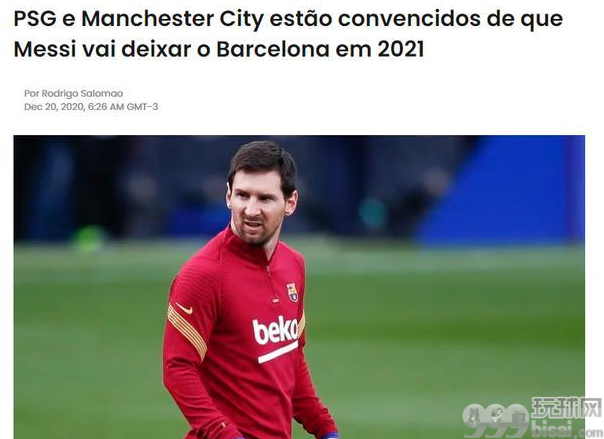Click the white beko sponsor logo

click(276, 330)
